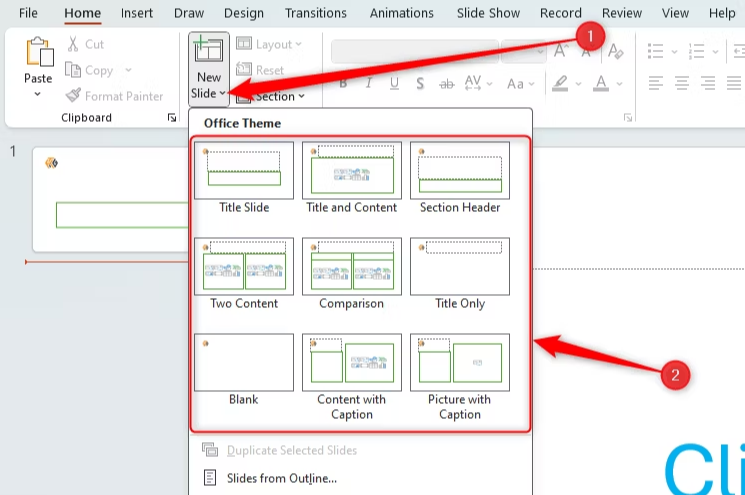Choose the Picture with Caption layout
Viewport: 745px width, 495px height.
point(459,377)
